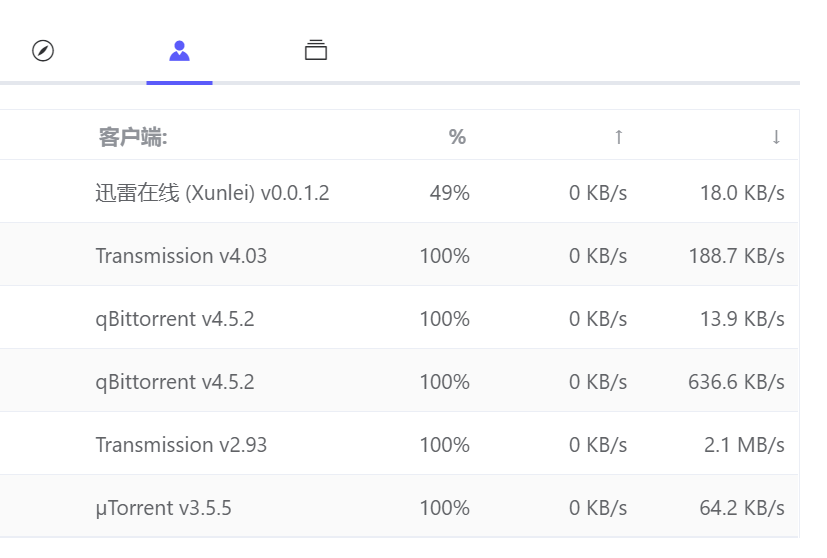Sort peers by percent column header

(x=457, y=137)
